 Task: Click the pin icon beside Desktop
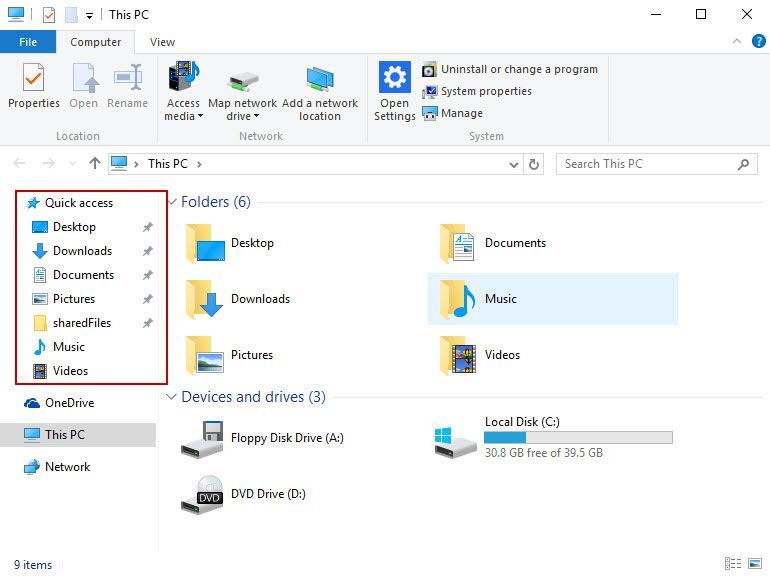tap(147, 227)
